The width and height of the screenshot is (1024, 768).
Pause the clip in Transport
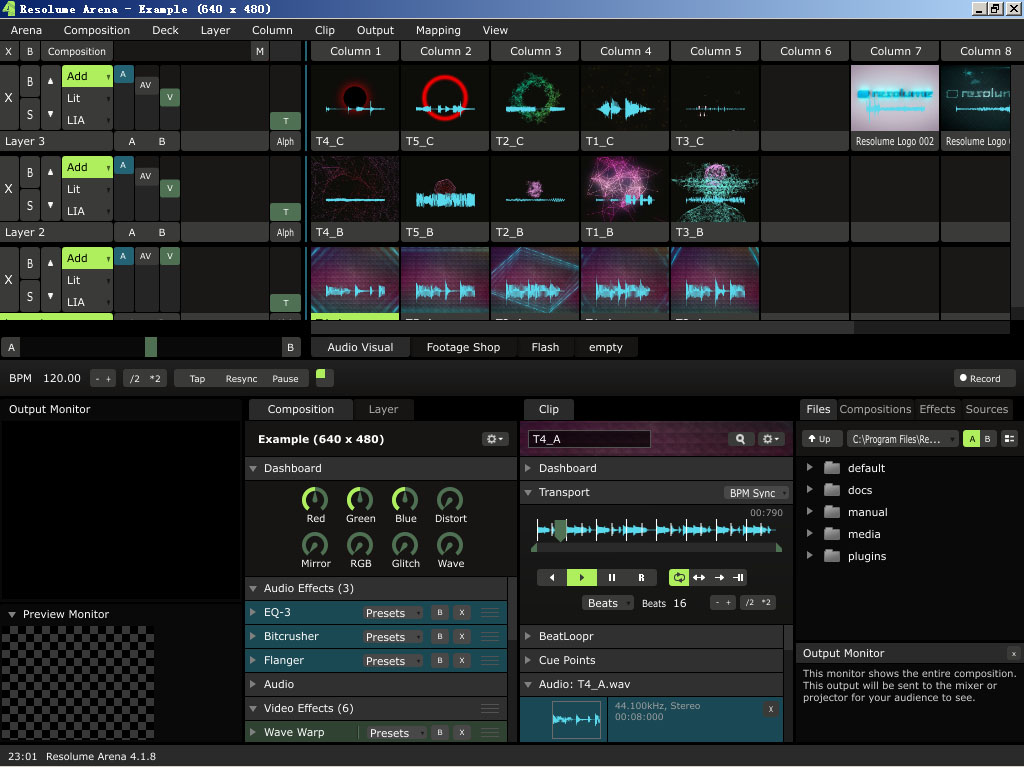pyautogui.click(x=611, y=577)
